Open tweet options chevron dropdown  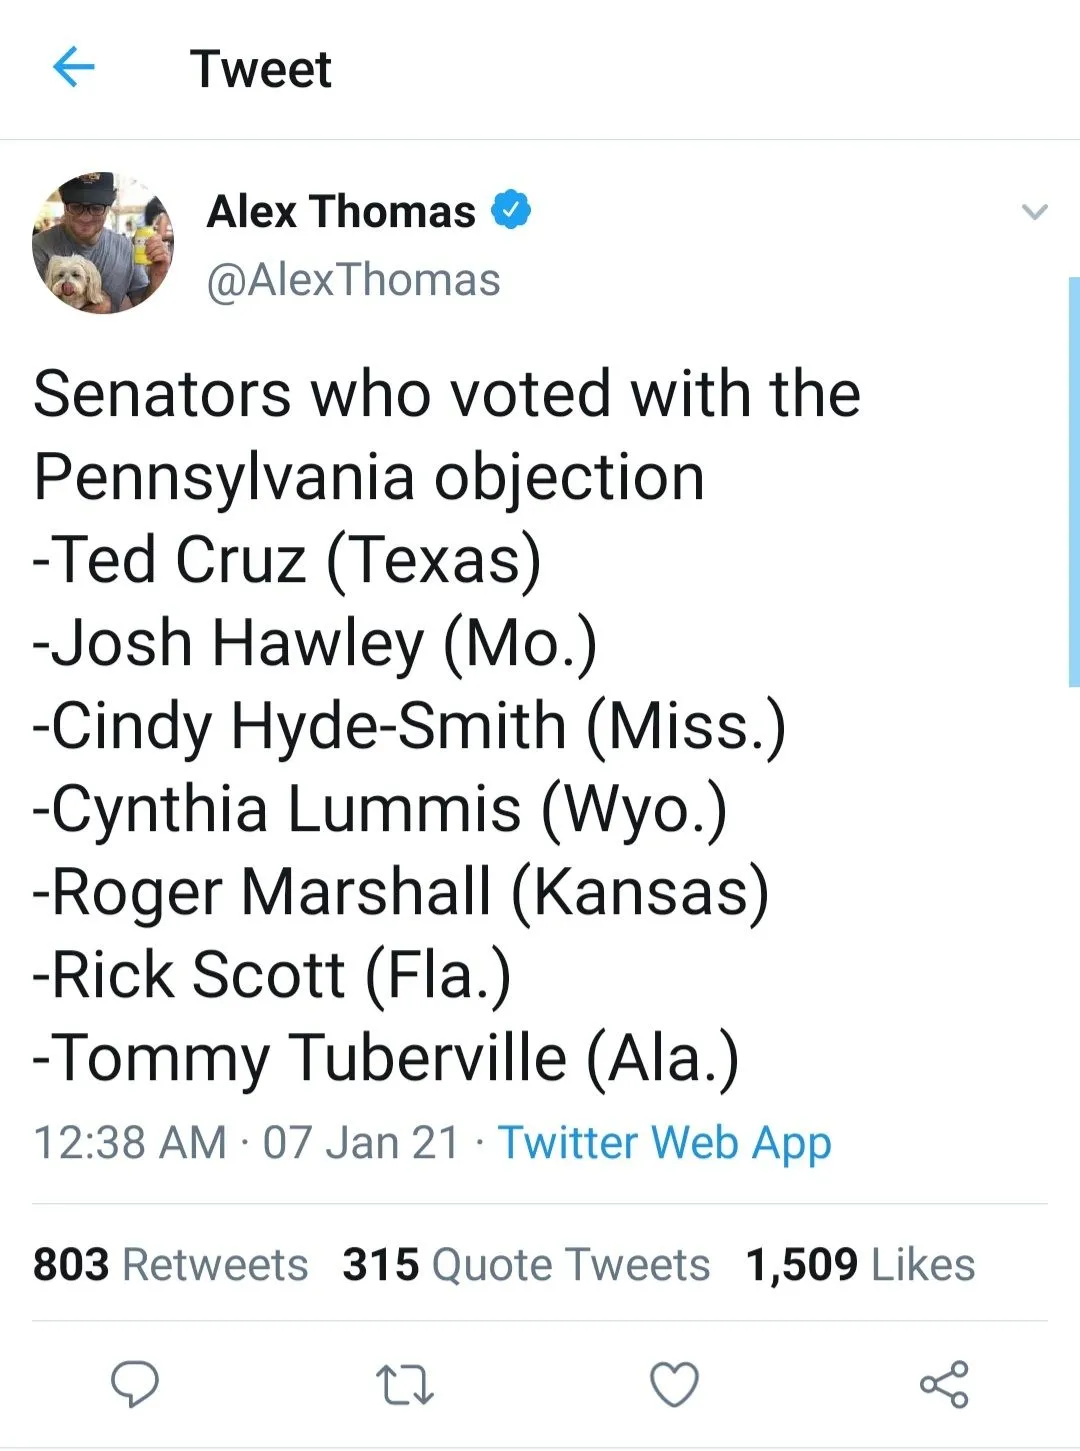pyautogui.click(x=1034, y=212)
